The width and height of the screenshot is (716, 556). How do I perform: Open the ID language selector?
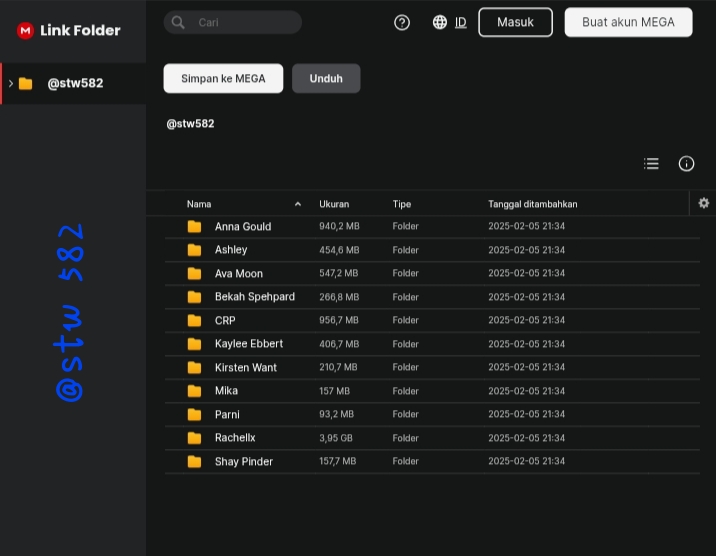pos(461,22)
